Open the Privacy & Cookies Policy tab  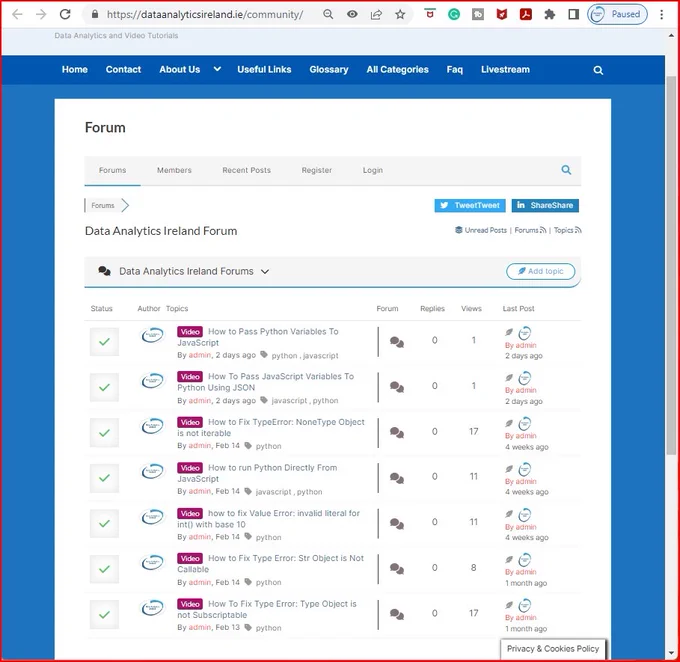[x=553, y=649]
